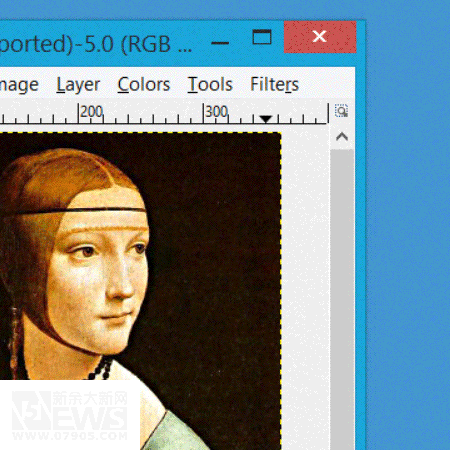Image resolution: width=450 pixels, height=450 pixels.
Task: Open the Tools menu
Action: (210, 84)
